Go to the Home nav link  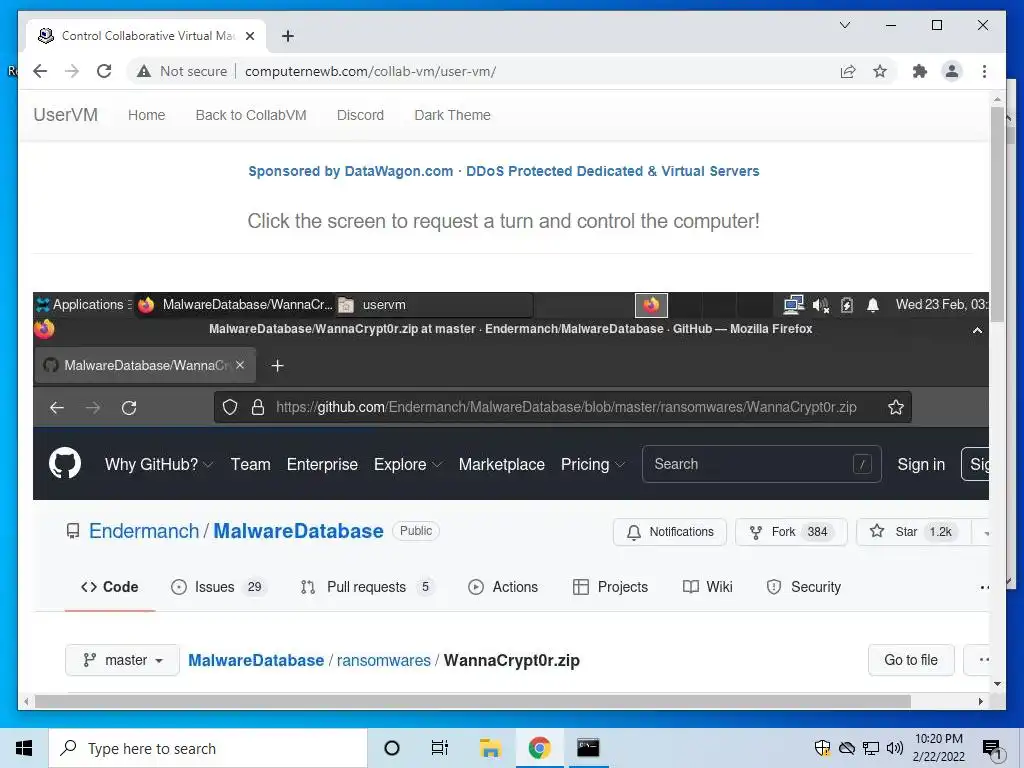[x=146, y=115]
